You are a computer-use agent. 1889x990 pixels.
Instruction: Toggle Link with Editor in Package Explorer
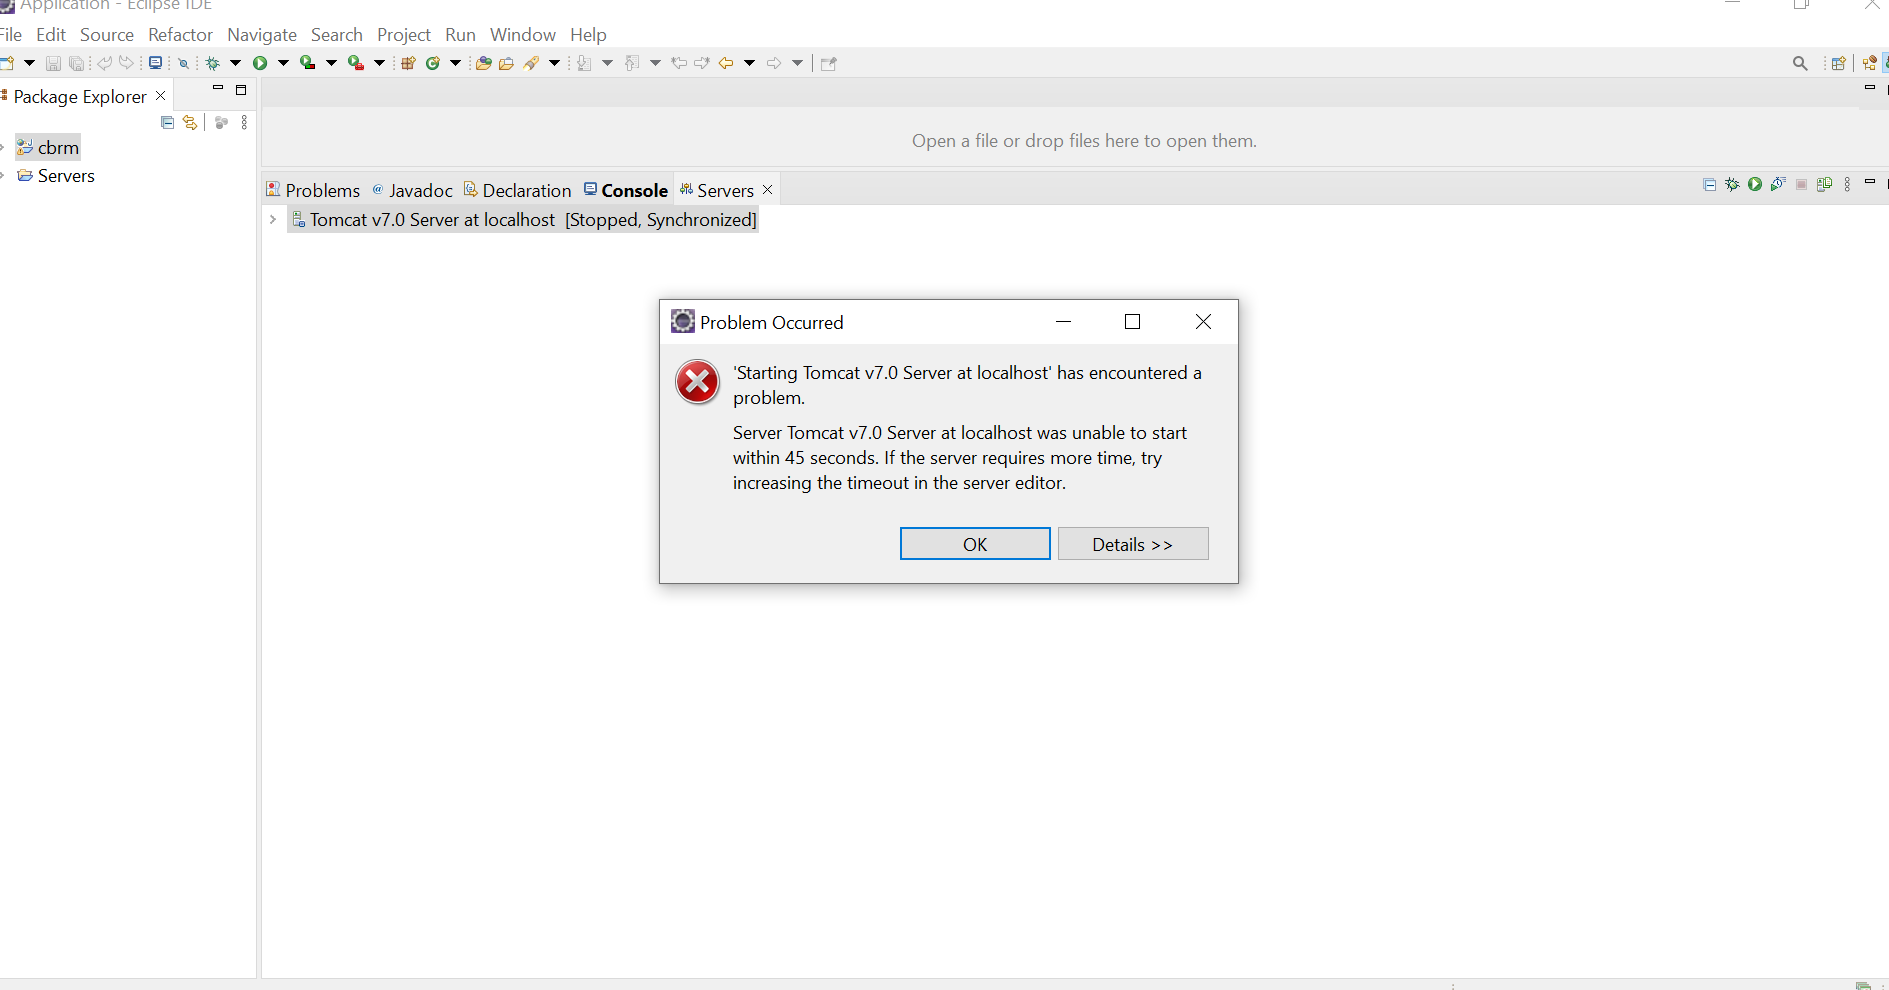coord(190,122)
